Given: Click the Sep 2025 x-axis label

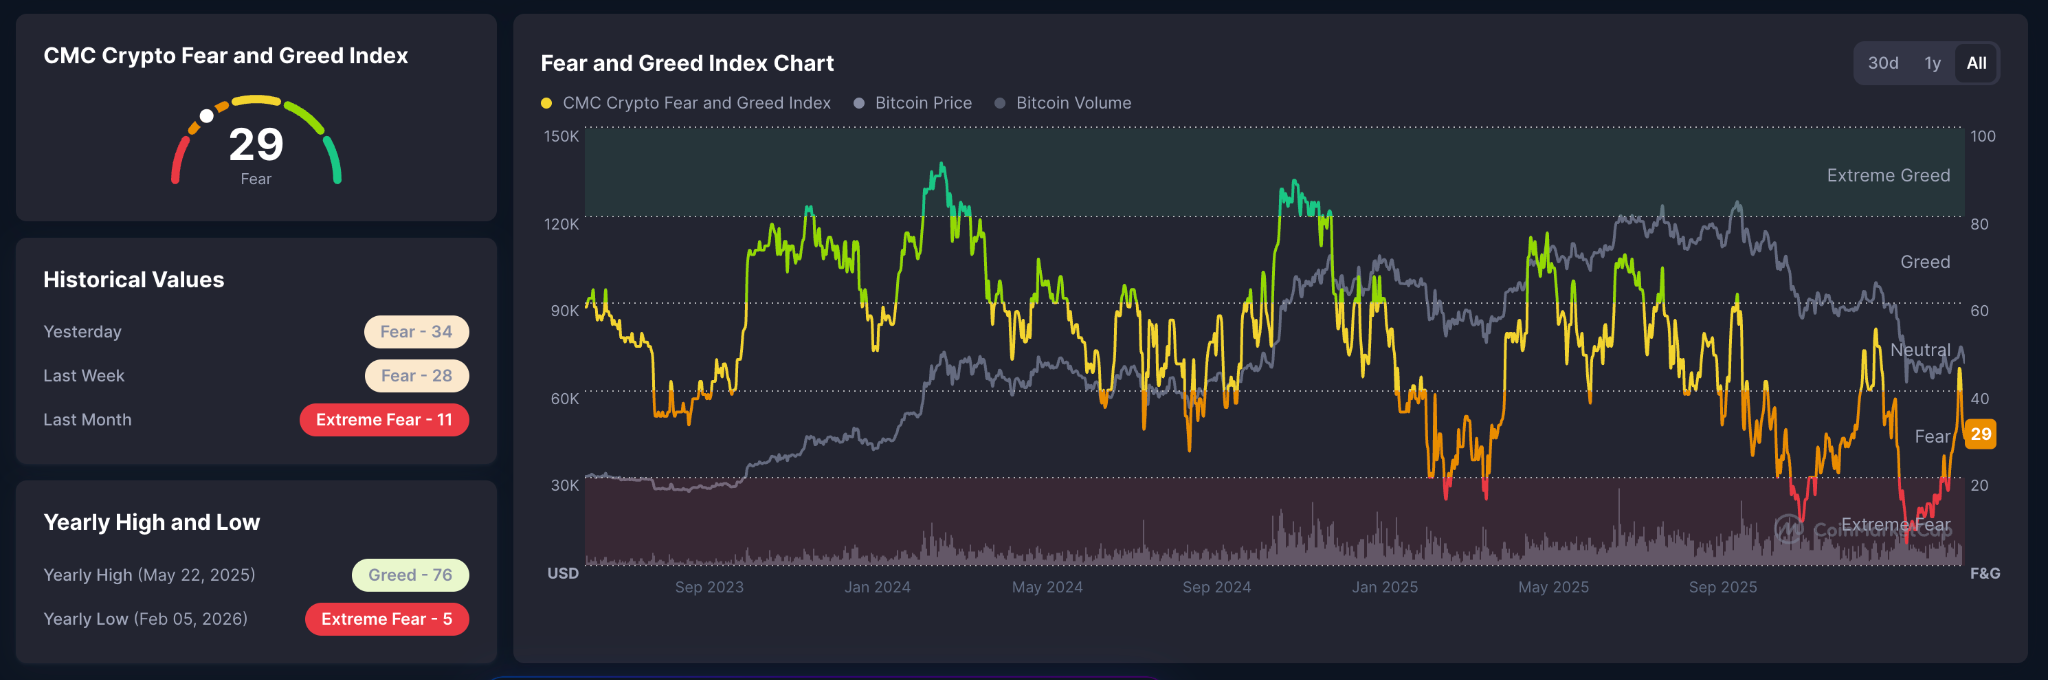Looking at the screenshot, I should pyautogui.click(x=1723, y=587).
